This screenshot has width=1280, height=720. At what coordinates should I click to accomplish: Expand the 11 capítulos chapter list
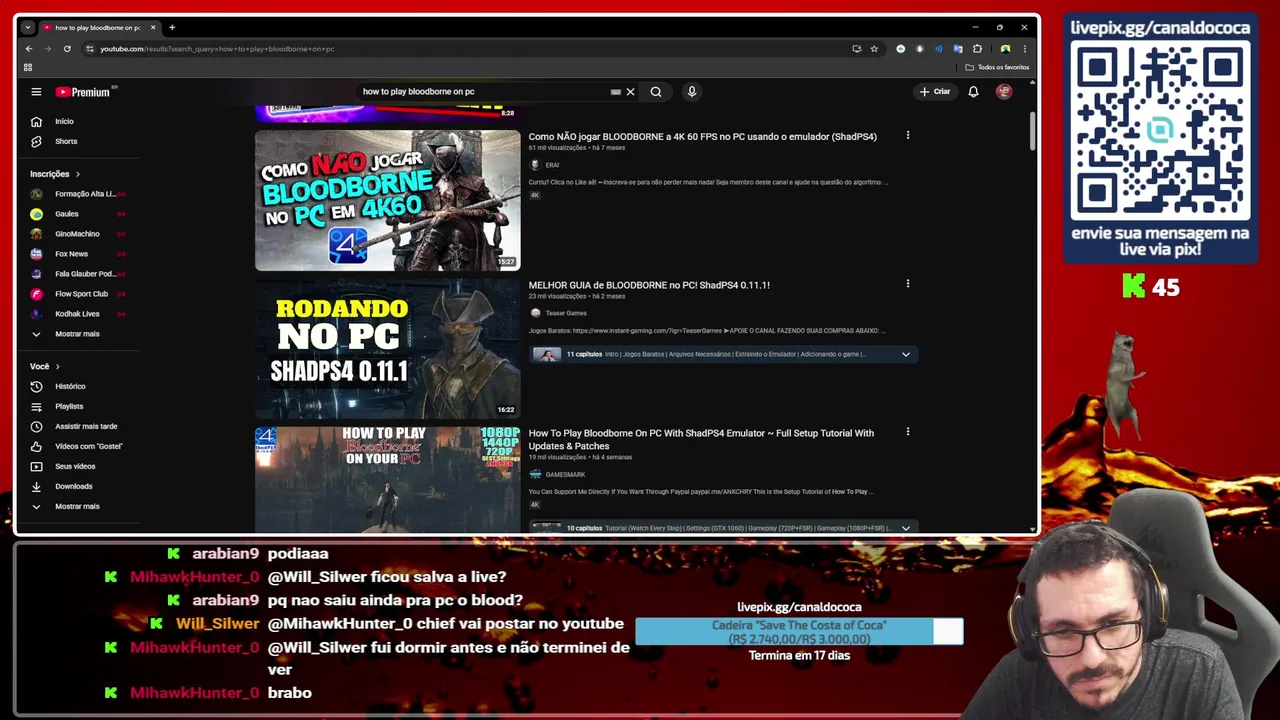tap(906, 354)
